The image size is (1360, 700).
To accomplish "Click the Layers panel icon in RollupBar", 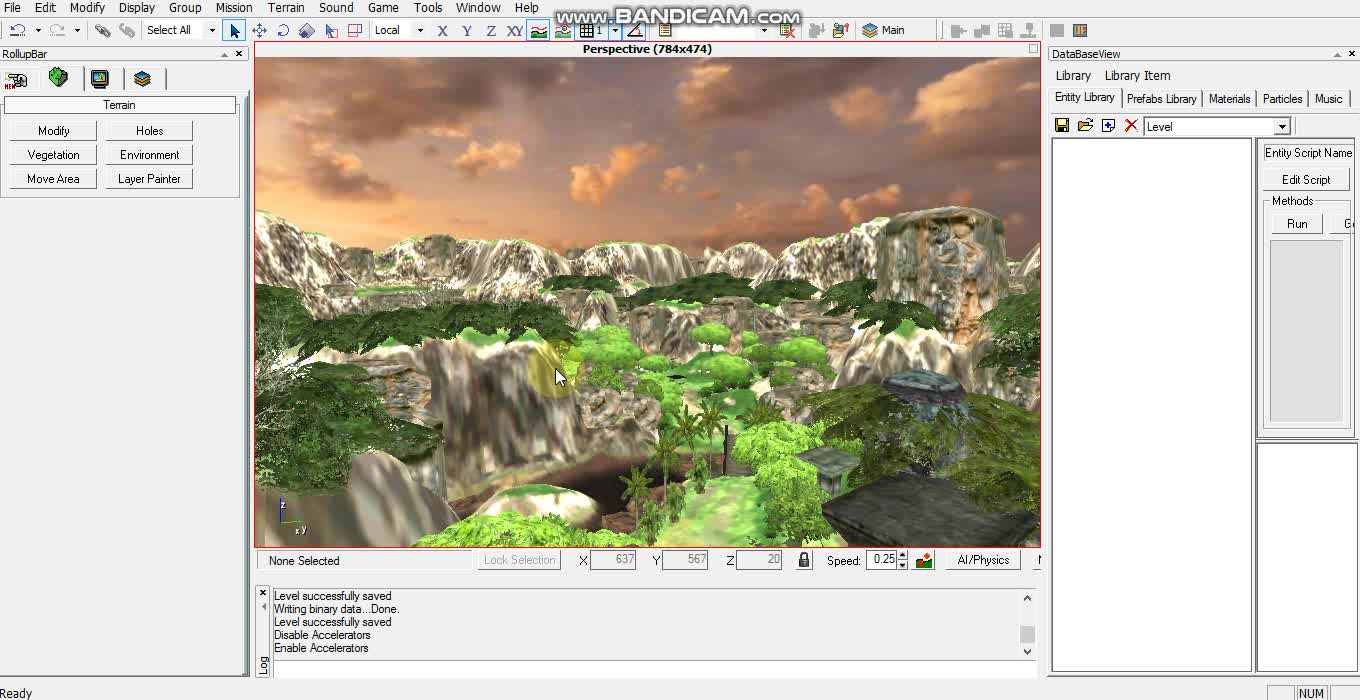I will [142, 78].
